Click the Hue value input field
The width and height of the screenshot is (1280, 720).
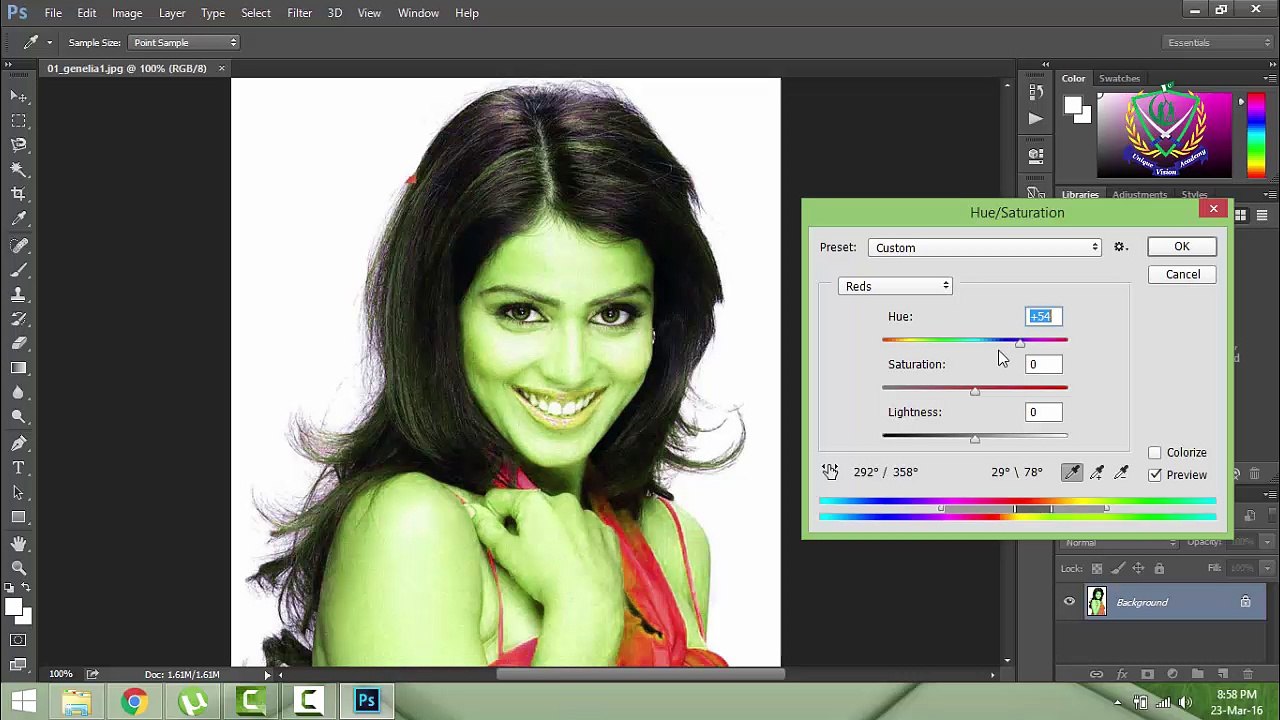click(1043, 316)
